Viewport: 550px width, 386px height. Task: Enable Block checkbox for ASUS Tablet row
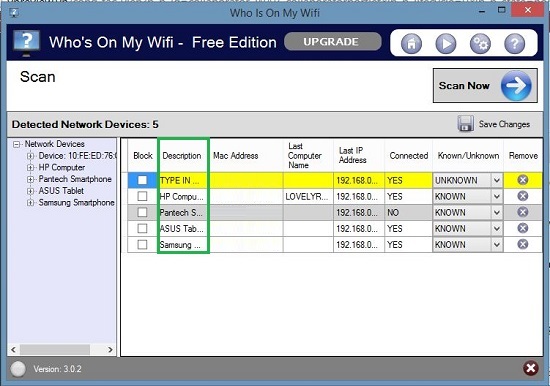pos(142,228)
